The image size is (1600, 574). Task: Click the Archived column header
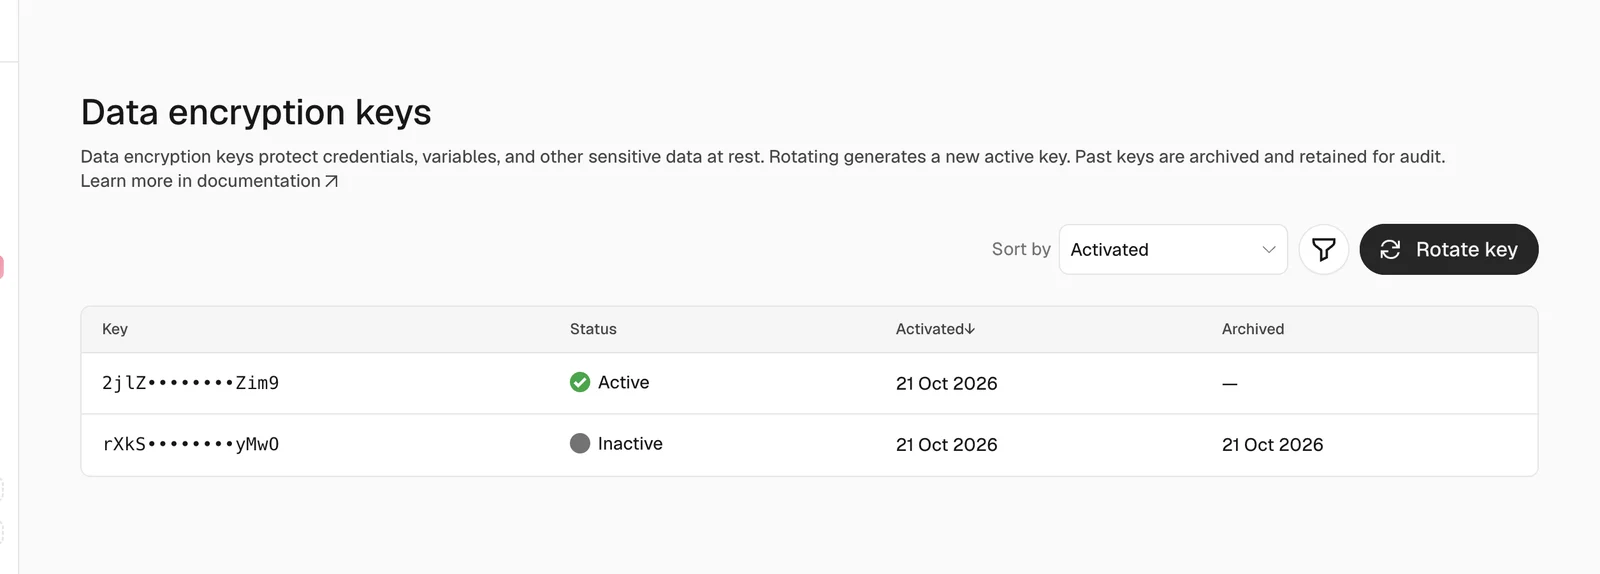pos(1253,329)
